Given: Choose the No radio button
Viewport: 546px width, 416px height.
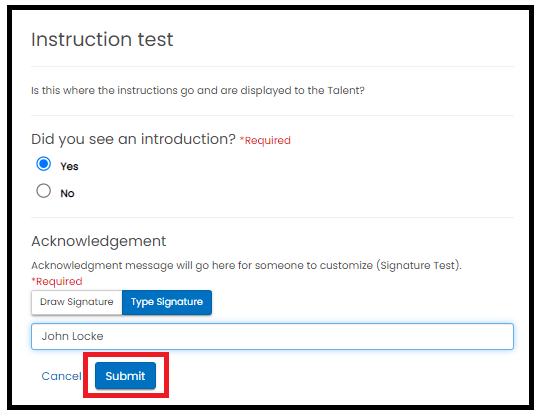Looking at the screenshot, I should pyautogui.click(x=44, y=191).
